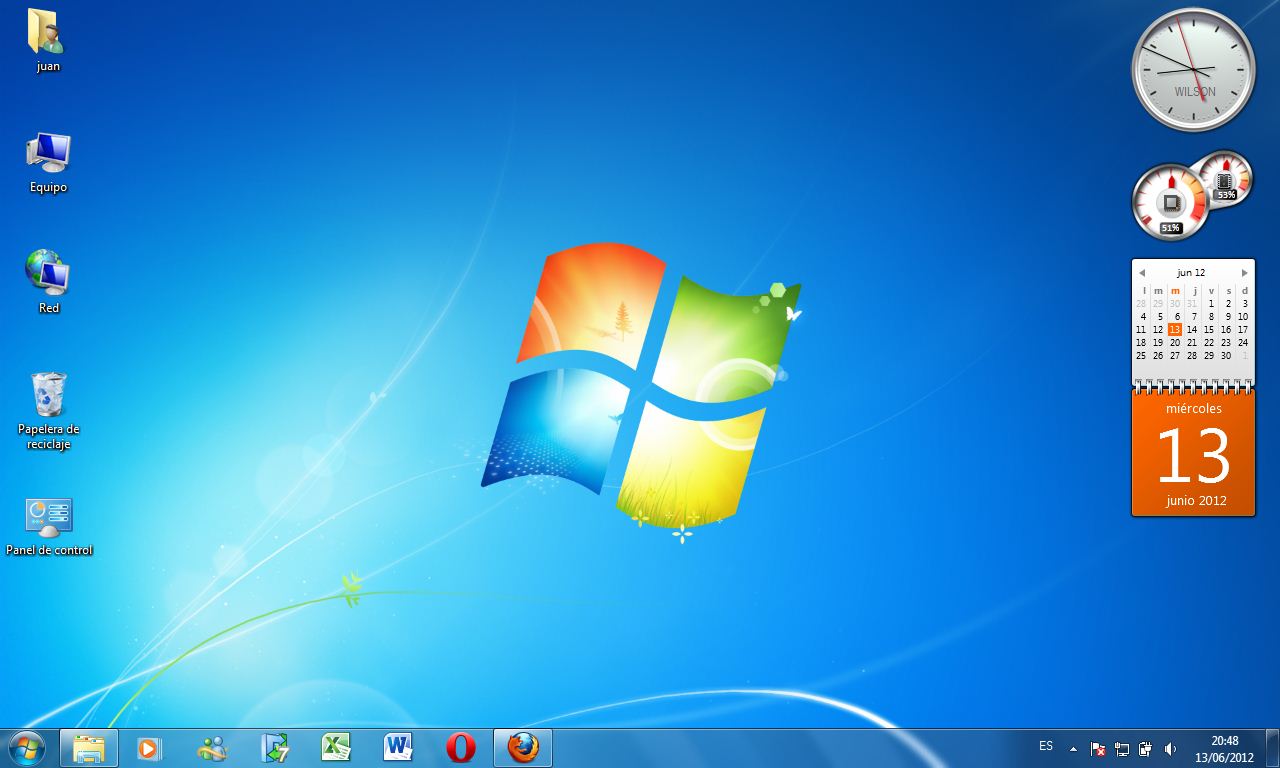The image size is (1280, 768).
Task: Go to next month on the calendar gadget
Action: [x=1245, y=271]
